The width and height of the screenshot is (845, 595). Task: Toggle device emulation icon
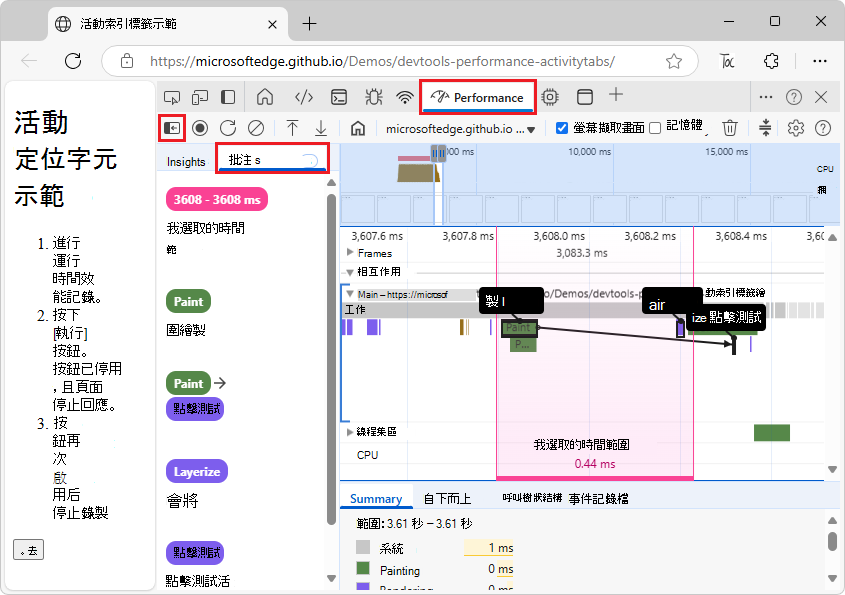[200, 98]
